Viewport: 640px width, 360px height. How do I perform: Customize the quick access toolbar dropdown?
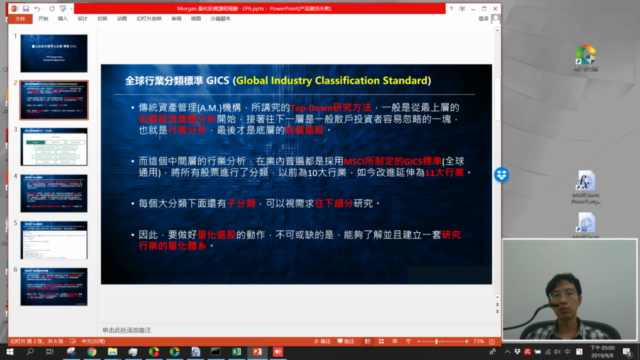(72, 8)
